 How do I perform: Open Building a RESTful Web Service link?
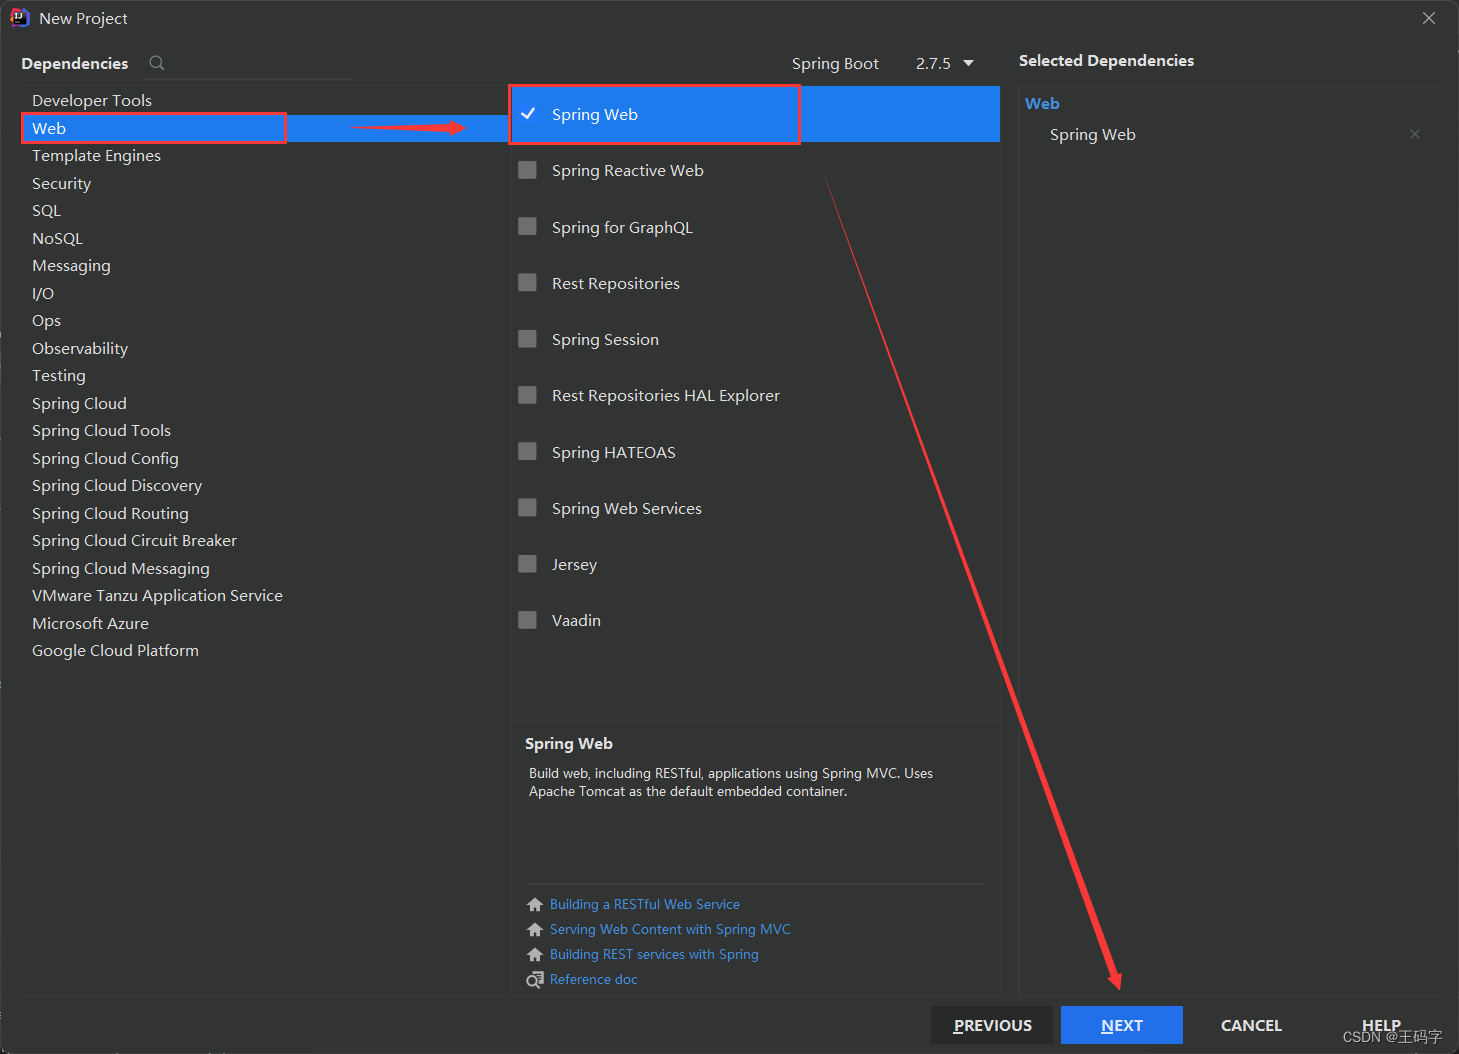click(x=645, y=904)
